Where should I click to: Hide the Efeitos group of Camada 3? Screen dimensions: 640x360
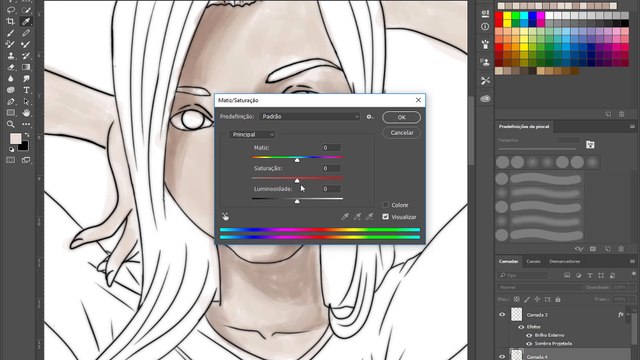click(x=521, y=327)
